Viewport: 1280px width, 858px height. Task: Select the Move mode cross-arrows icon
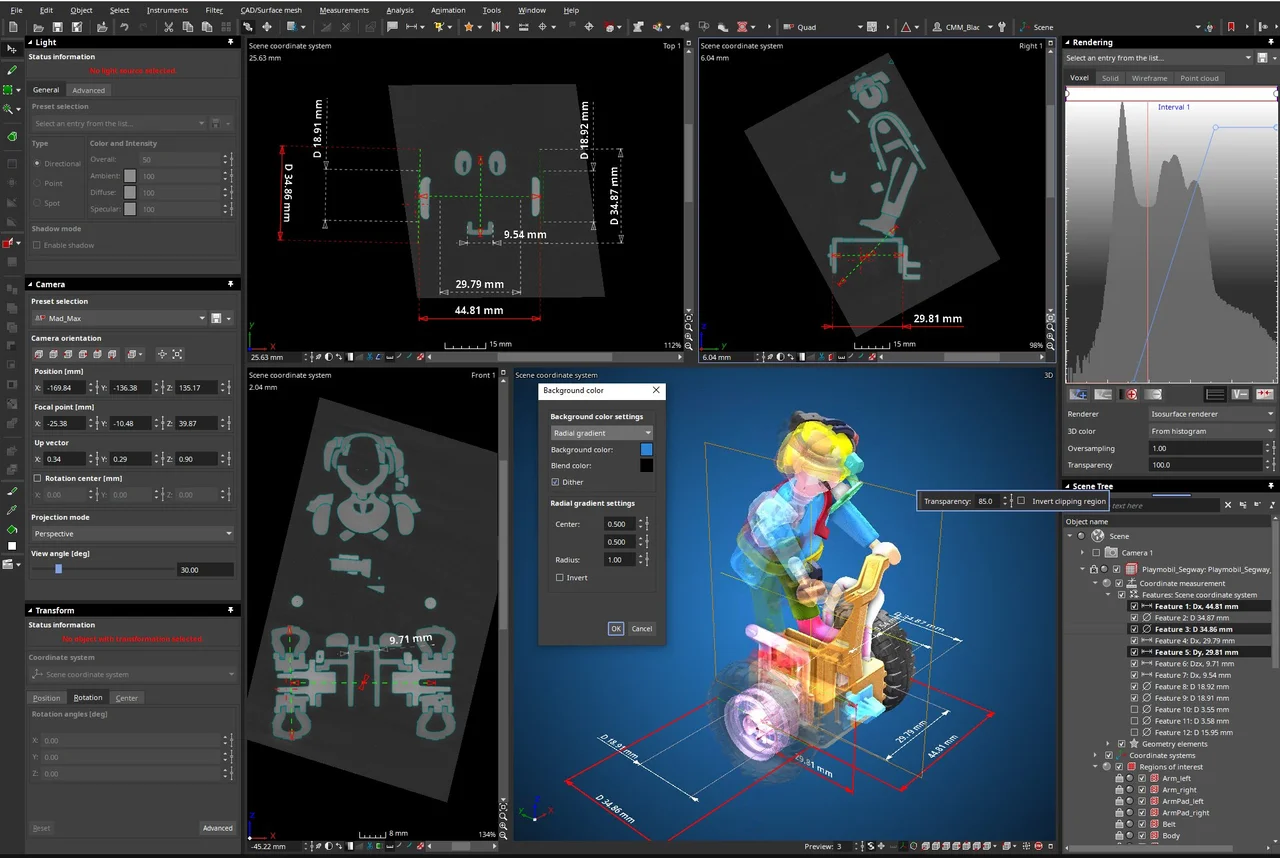(x=266, y=27)
